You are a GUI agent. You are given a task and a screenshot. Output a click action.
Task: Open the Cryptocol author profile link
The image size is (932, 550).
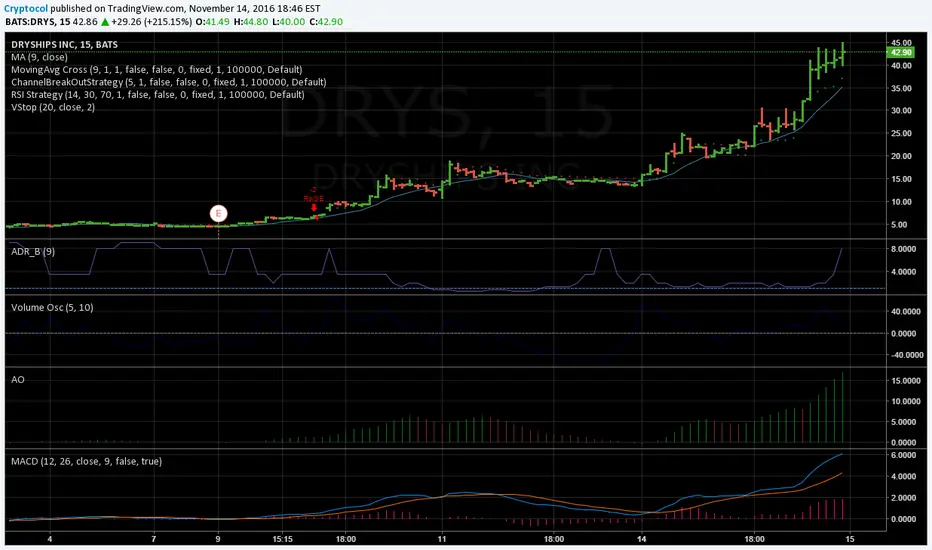point(26,8)
